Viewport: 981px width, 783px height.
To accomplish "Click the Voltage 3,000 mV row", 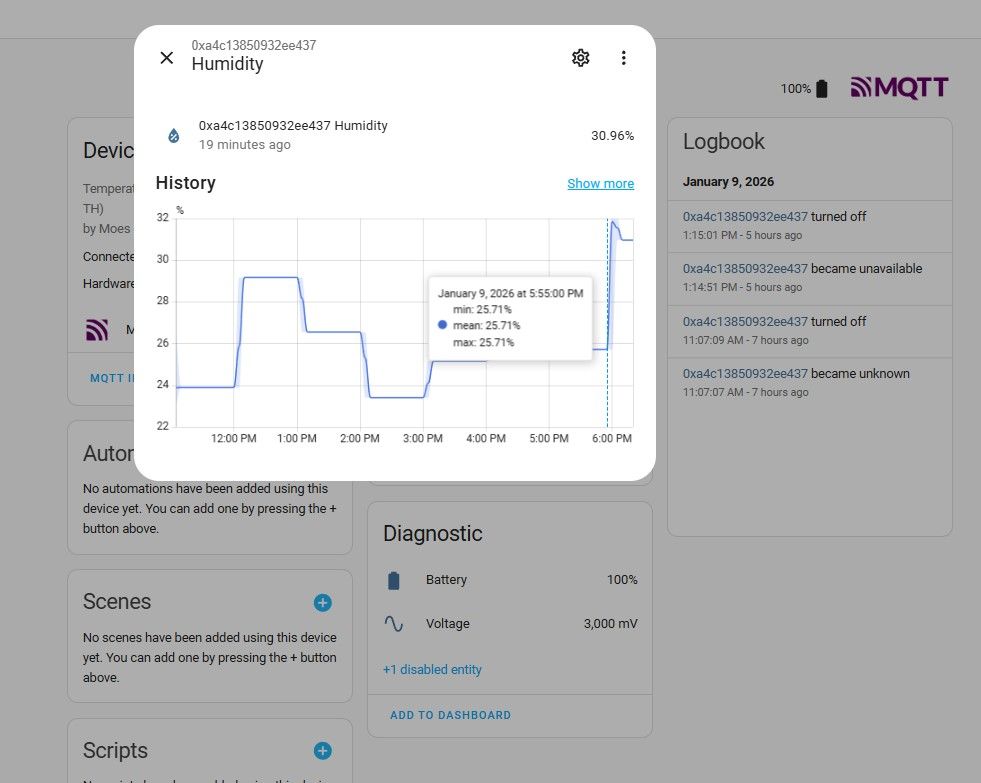I will click(x=510, y=624).
